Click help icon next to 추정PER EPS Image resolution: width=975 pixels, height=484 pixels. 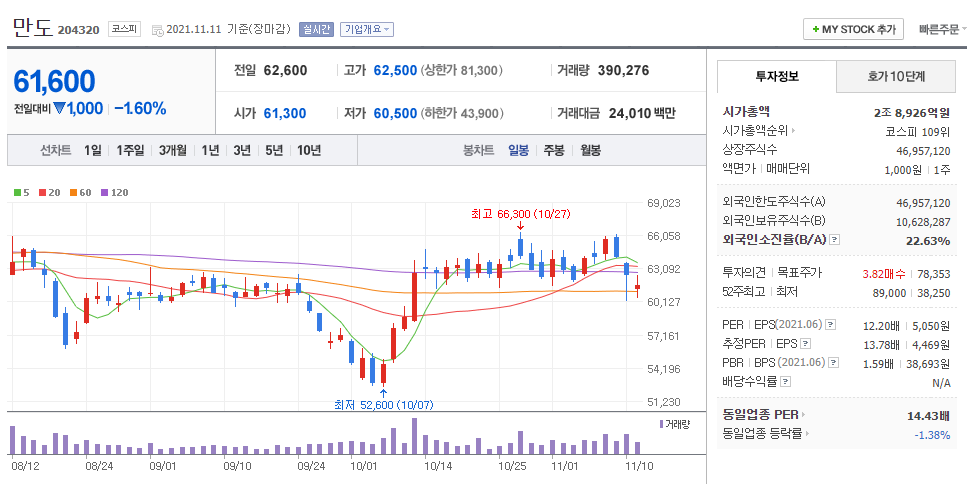tap(805, 343)
